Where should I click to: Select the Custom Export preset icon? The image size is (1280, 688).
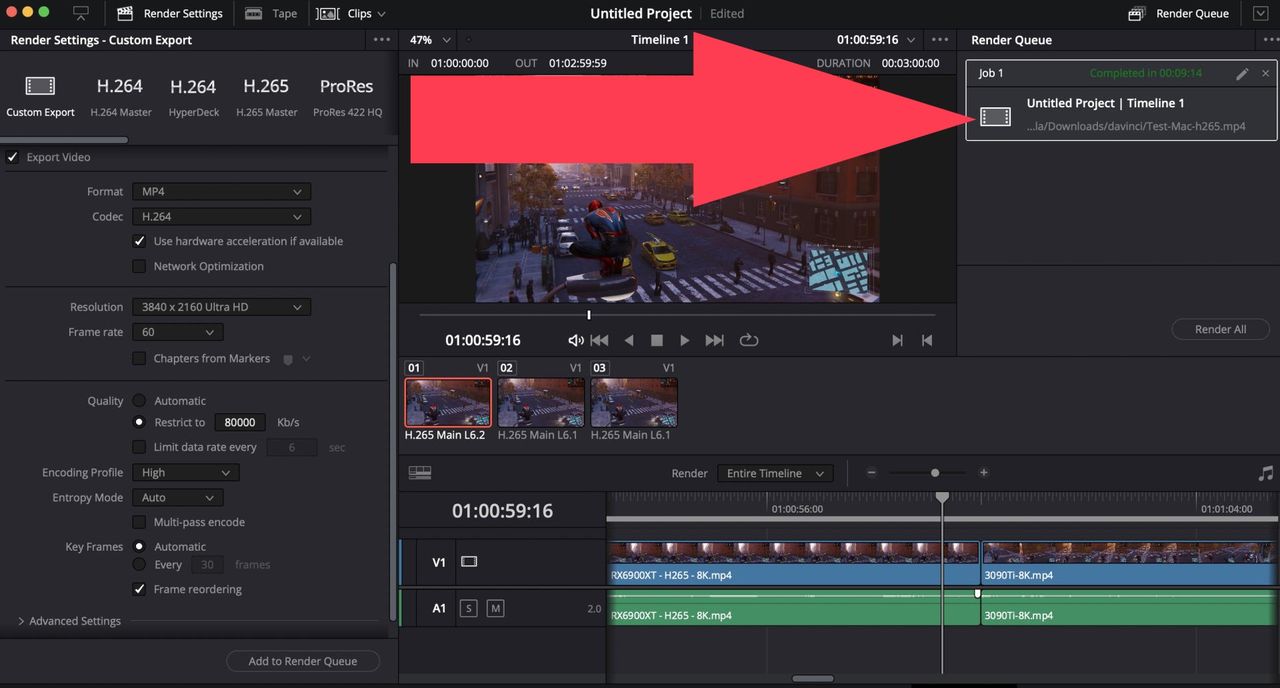[x=40, y=86]
